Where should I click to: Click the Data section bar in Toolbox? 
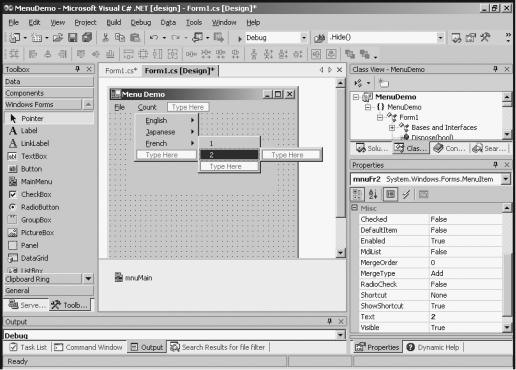coord(49,81)
